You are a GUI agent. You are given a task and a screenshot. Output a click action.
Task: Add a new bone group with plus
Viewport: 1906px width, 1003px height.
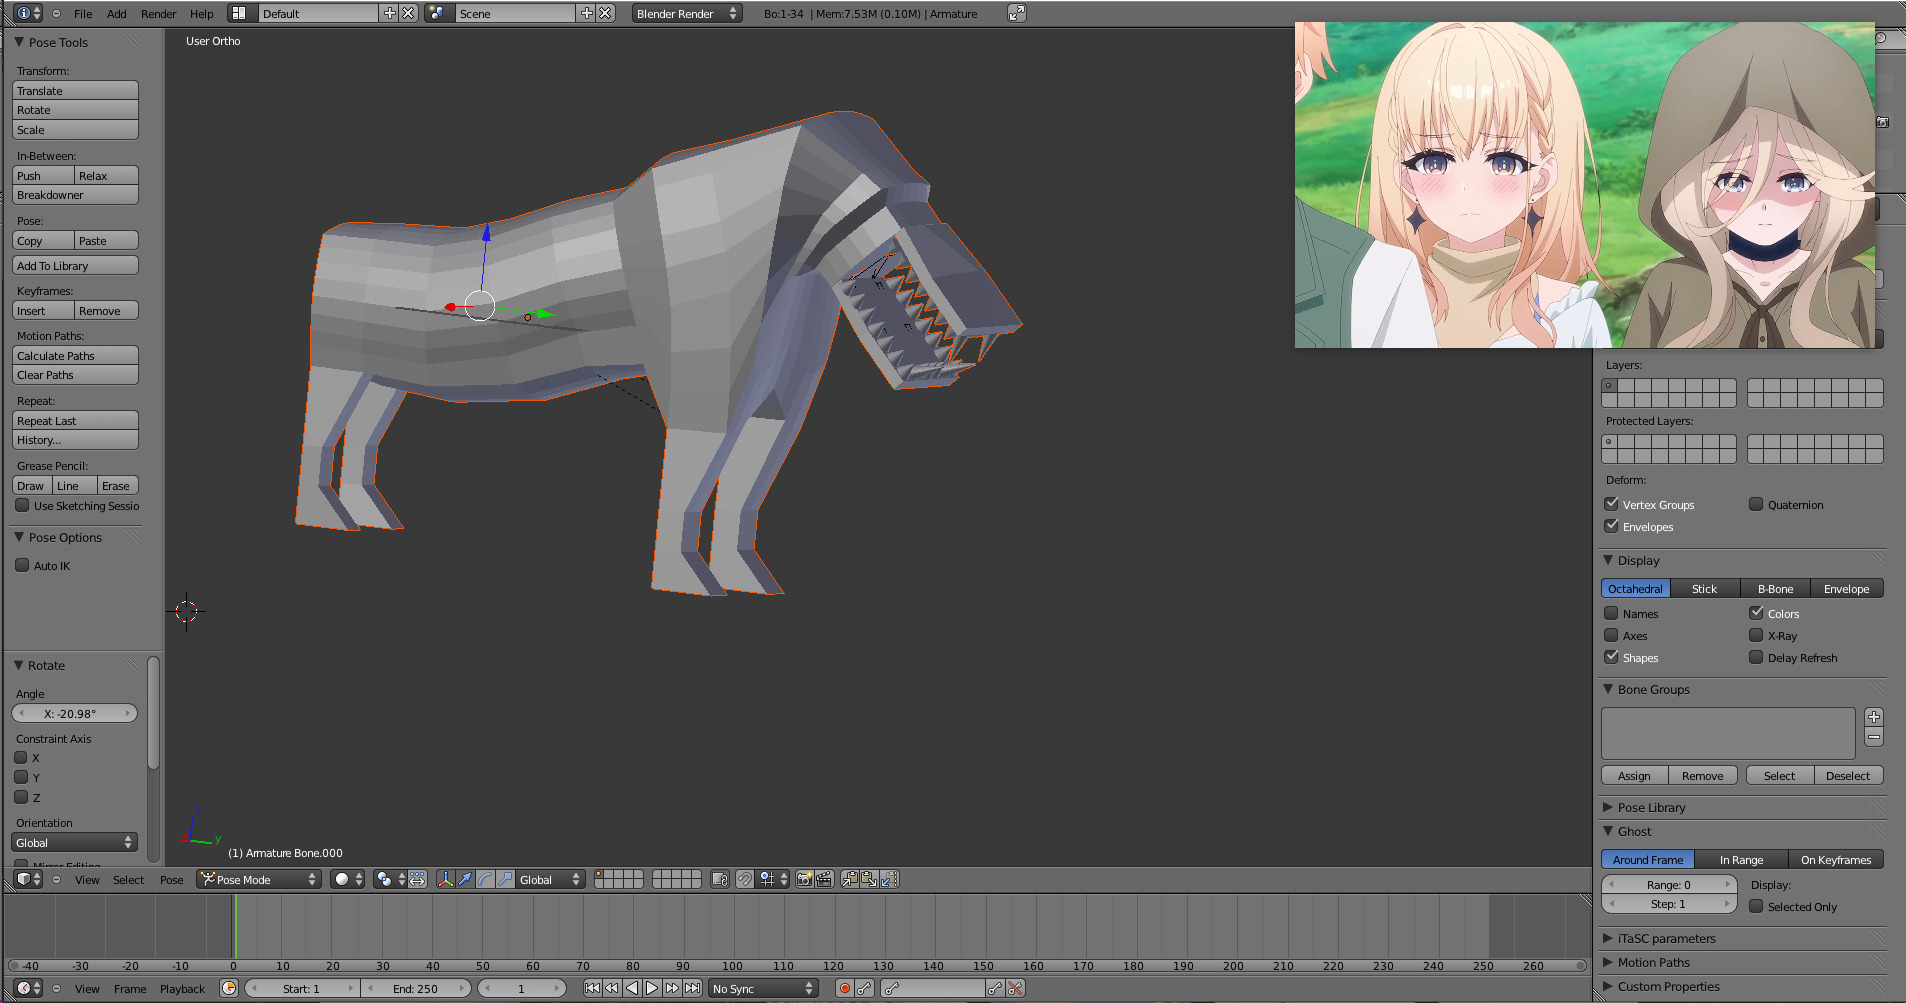pos(1874,717)
